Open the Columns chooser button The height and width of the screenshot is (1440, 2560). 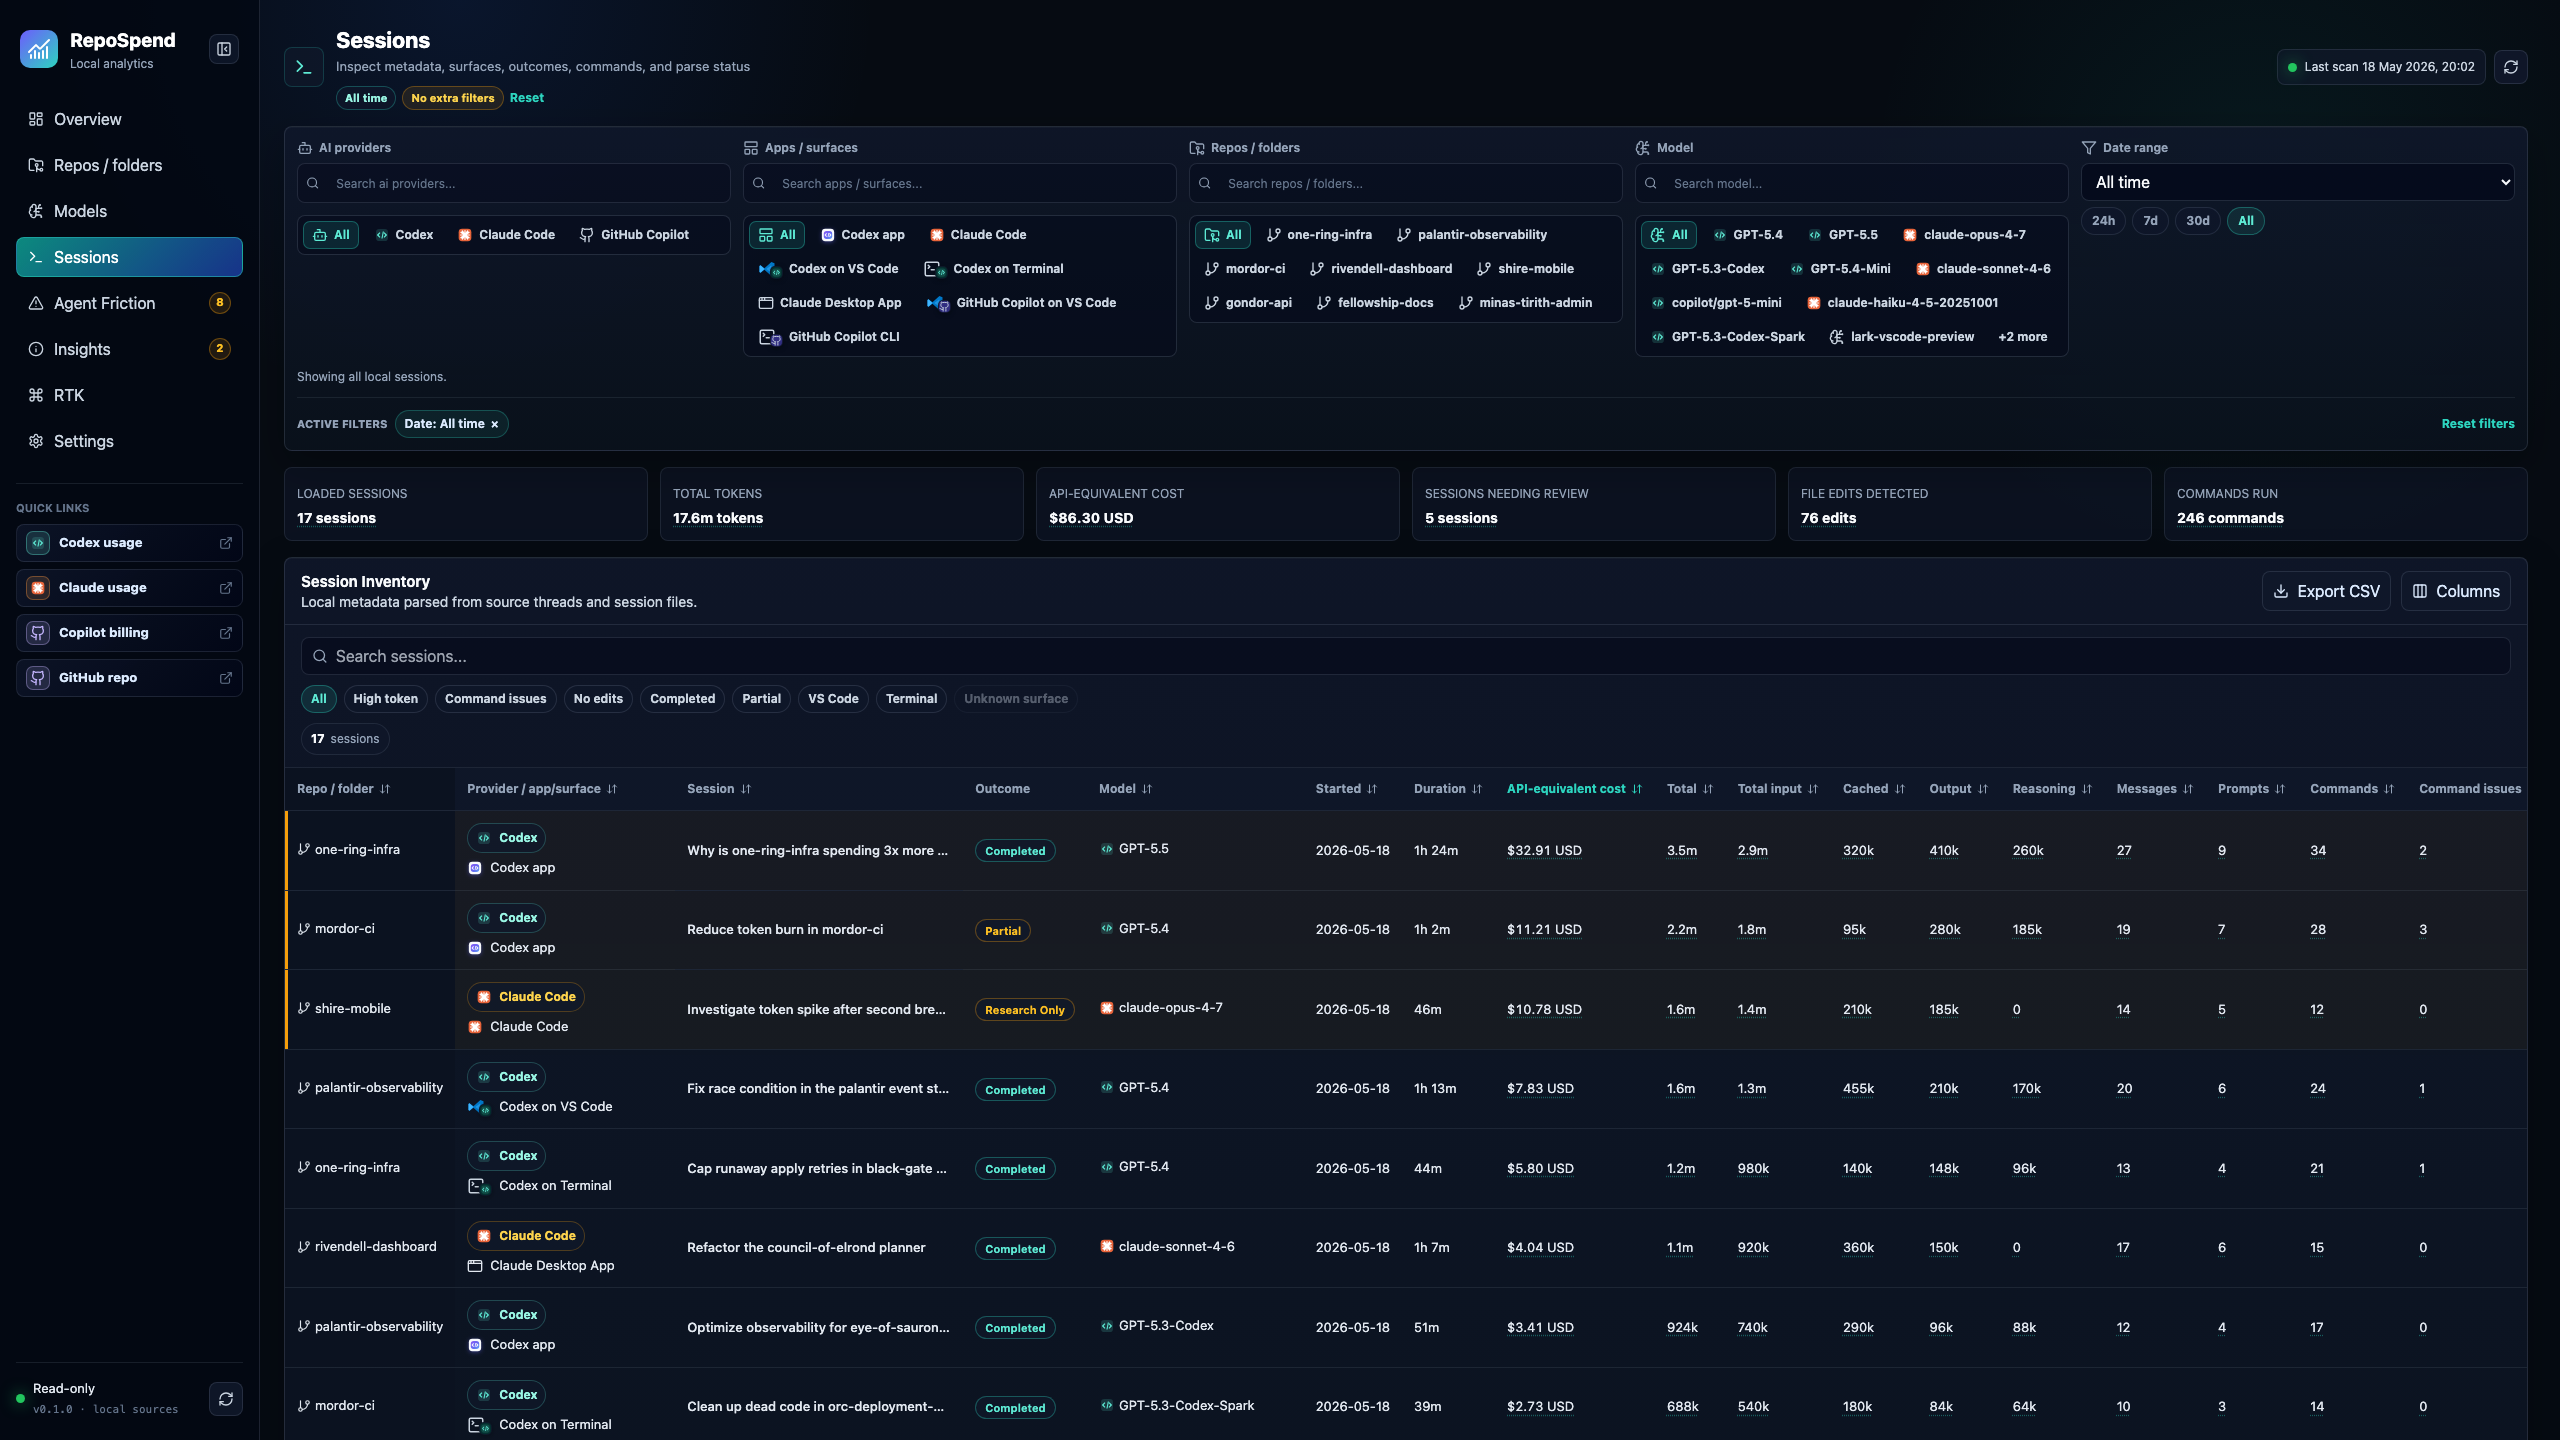[x=2456, y=592]
